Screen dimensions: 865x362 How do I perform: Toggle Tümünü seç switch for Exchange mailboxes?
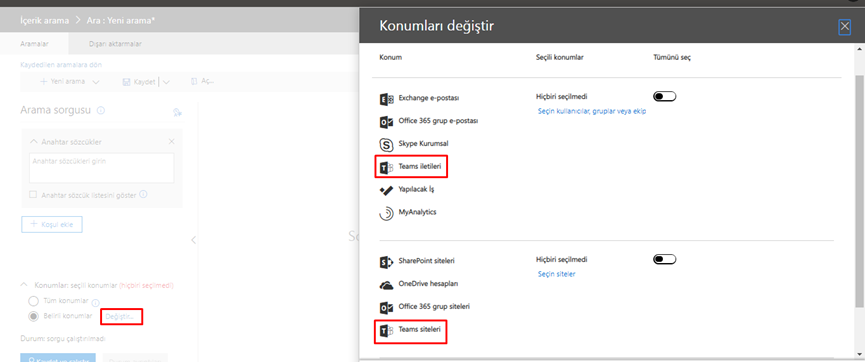[664, 97]
